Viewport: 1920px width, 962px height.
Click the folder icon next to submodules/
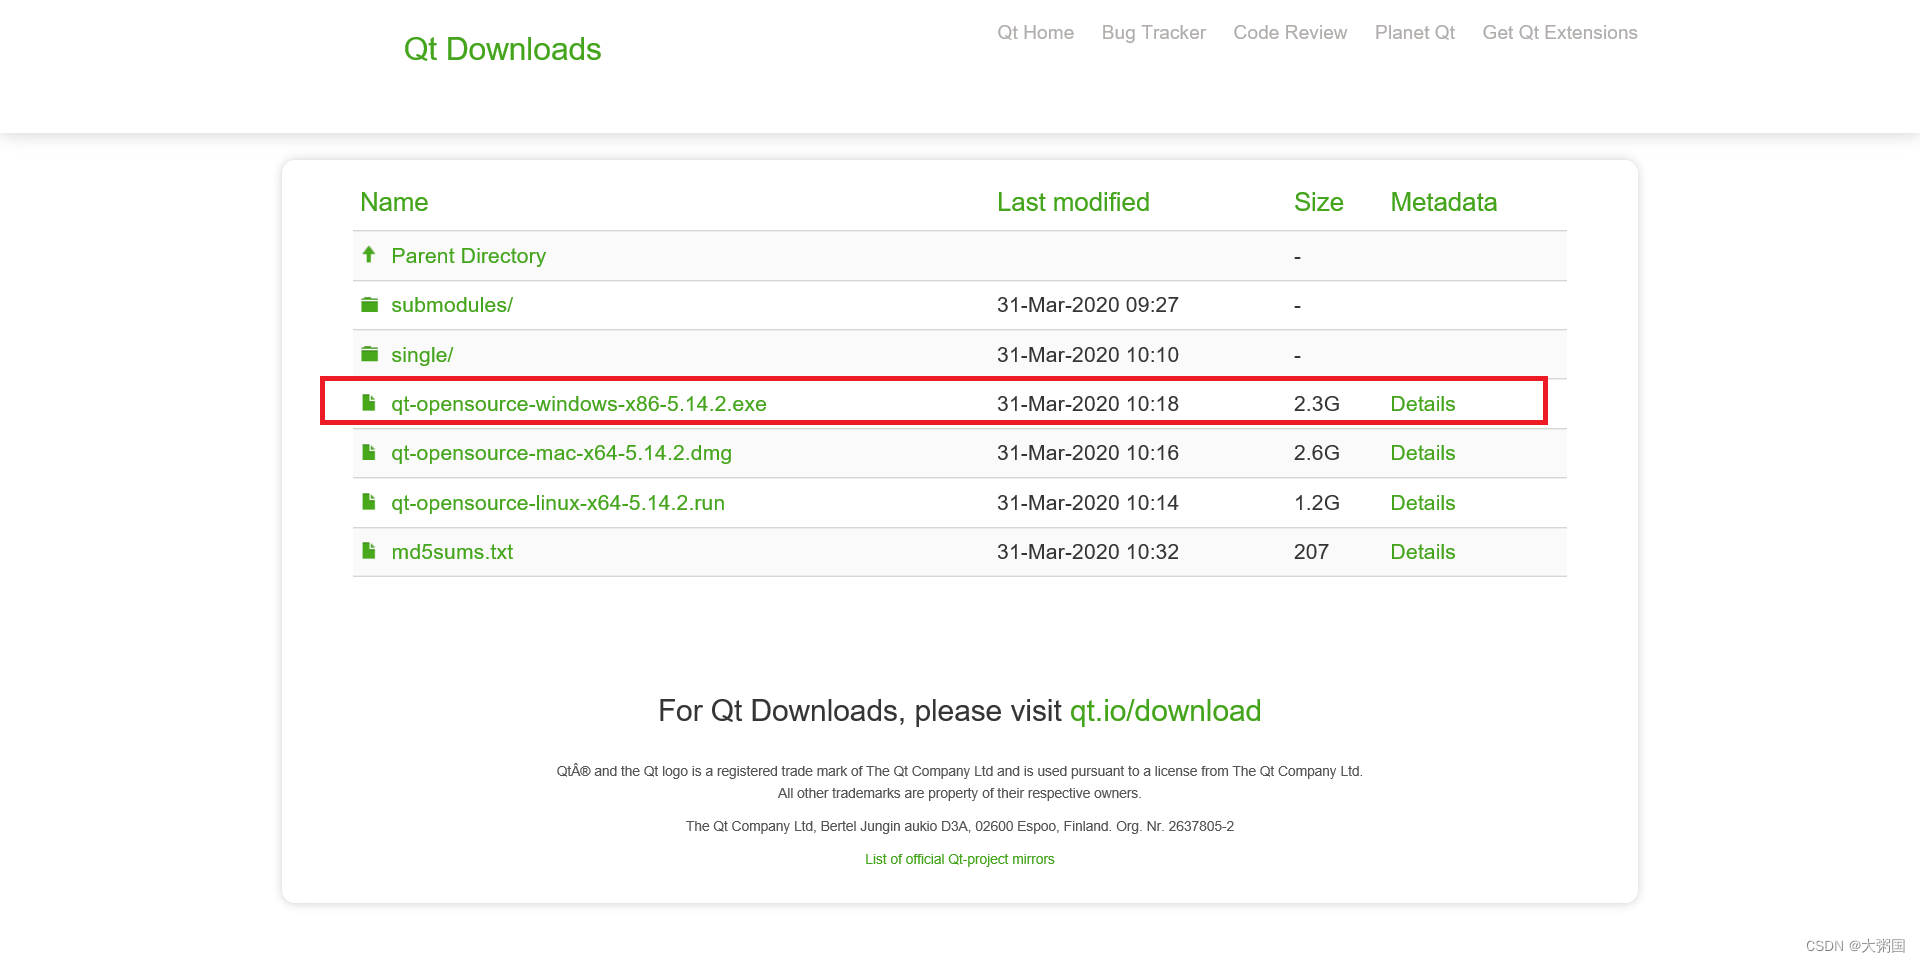click(x=370, y=304)
